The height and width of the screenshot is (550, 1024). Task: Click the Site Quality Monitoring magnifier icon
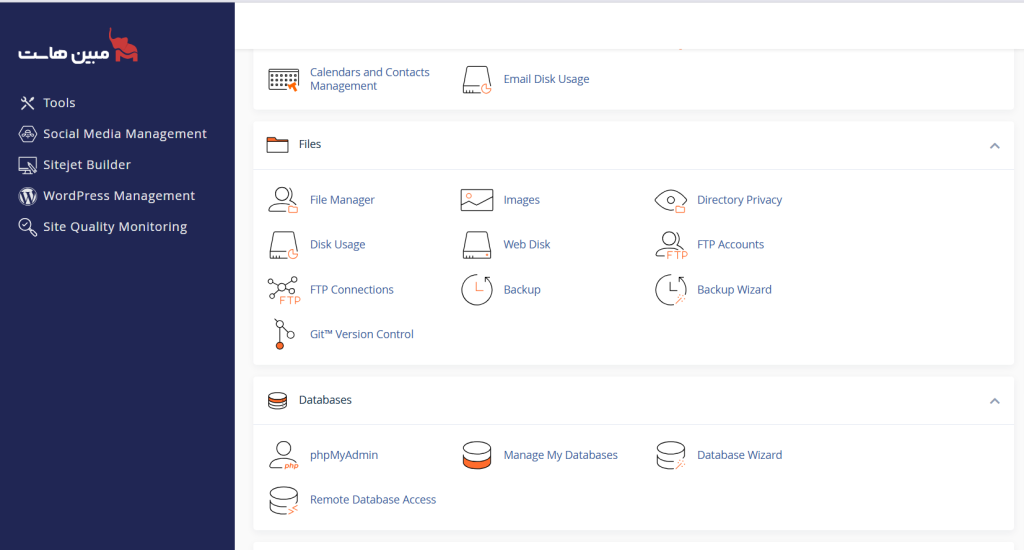tap(27, 227)
